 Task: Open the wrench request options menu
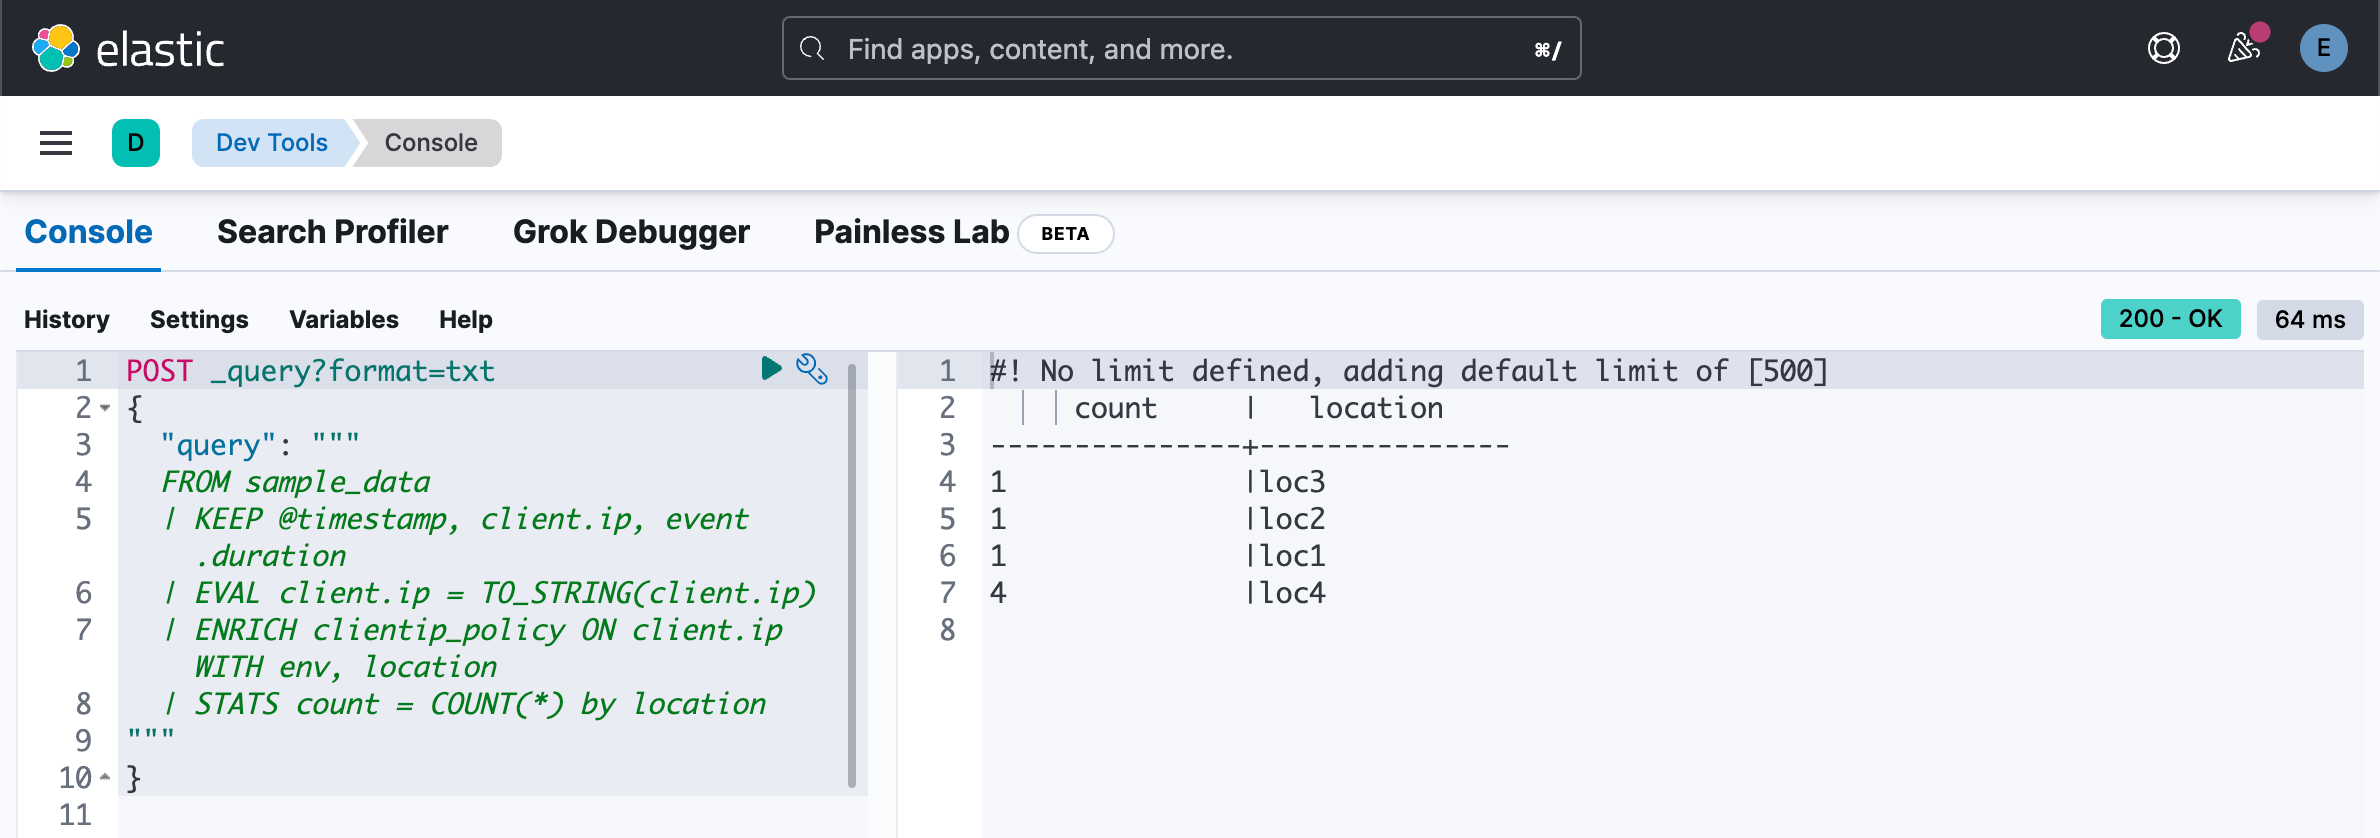point(811,369)
